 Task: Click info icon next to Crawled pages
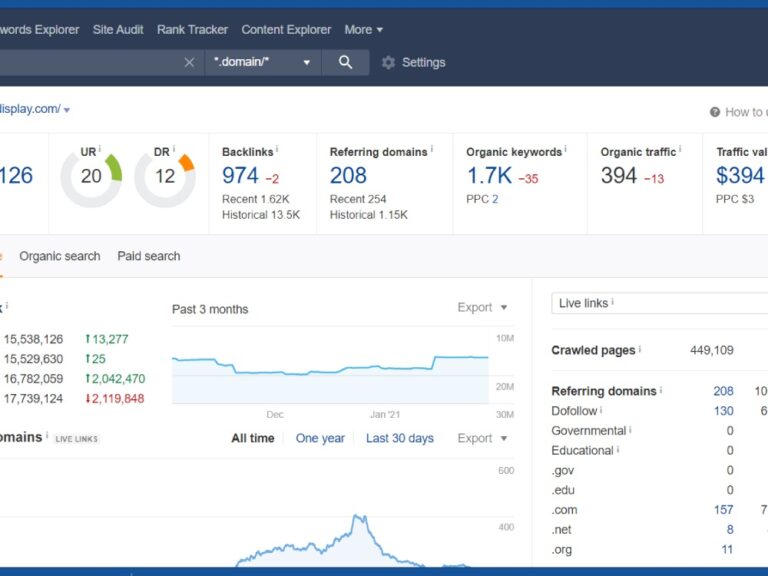pyautogui.click(x=640, y=349)
